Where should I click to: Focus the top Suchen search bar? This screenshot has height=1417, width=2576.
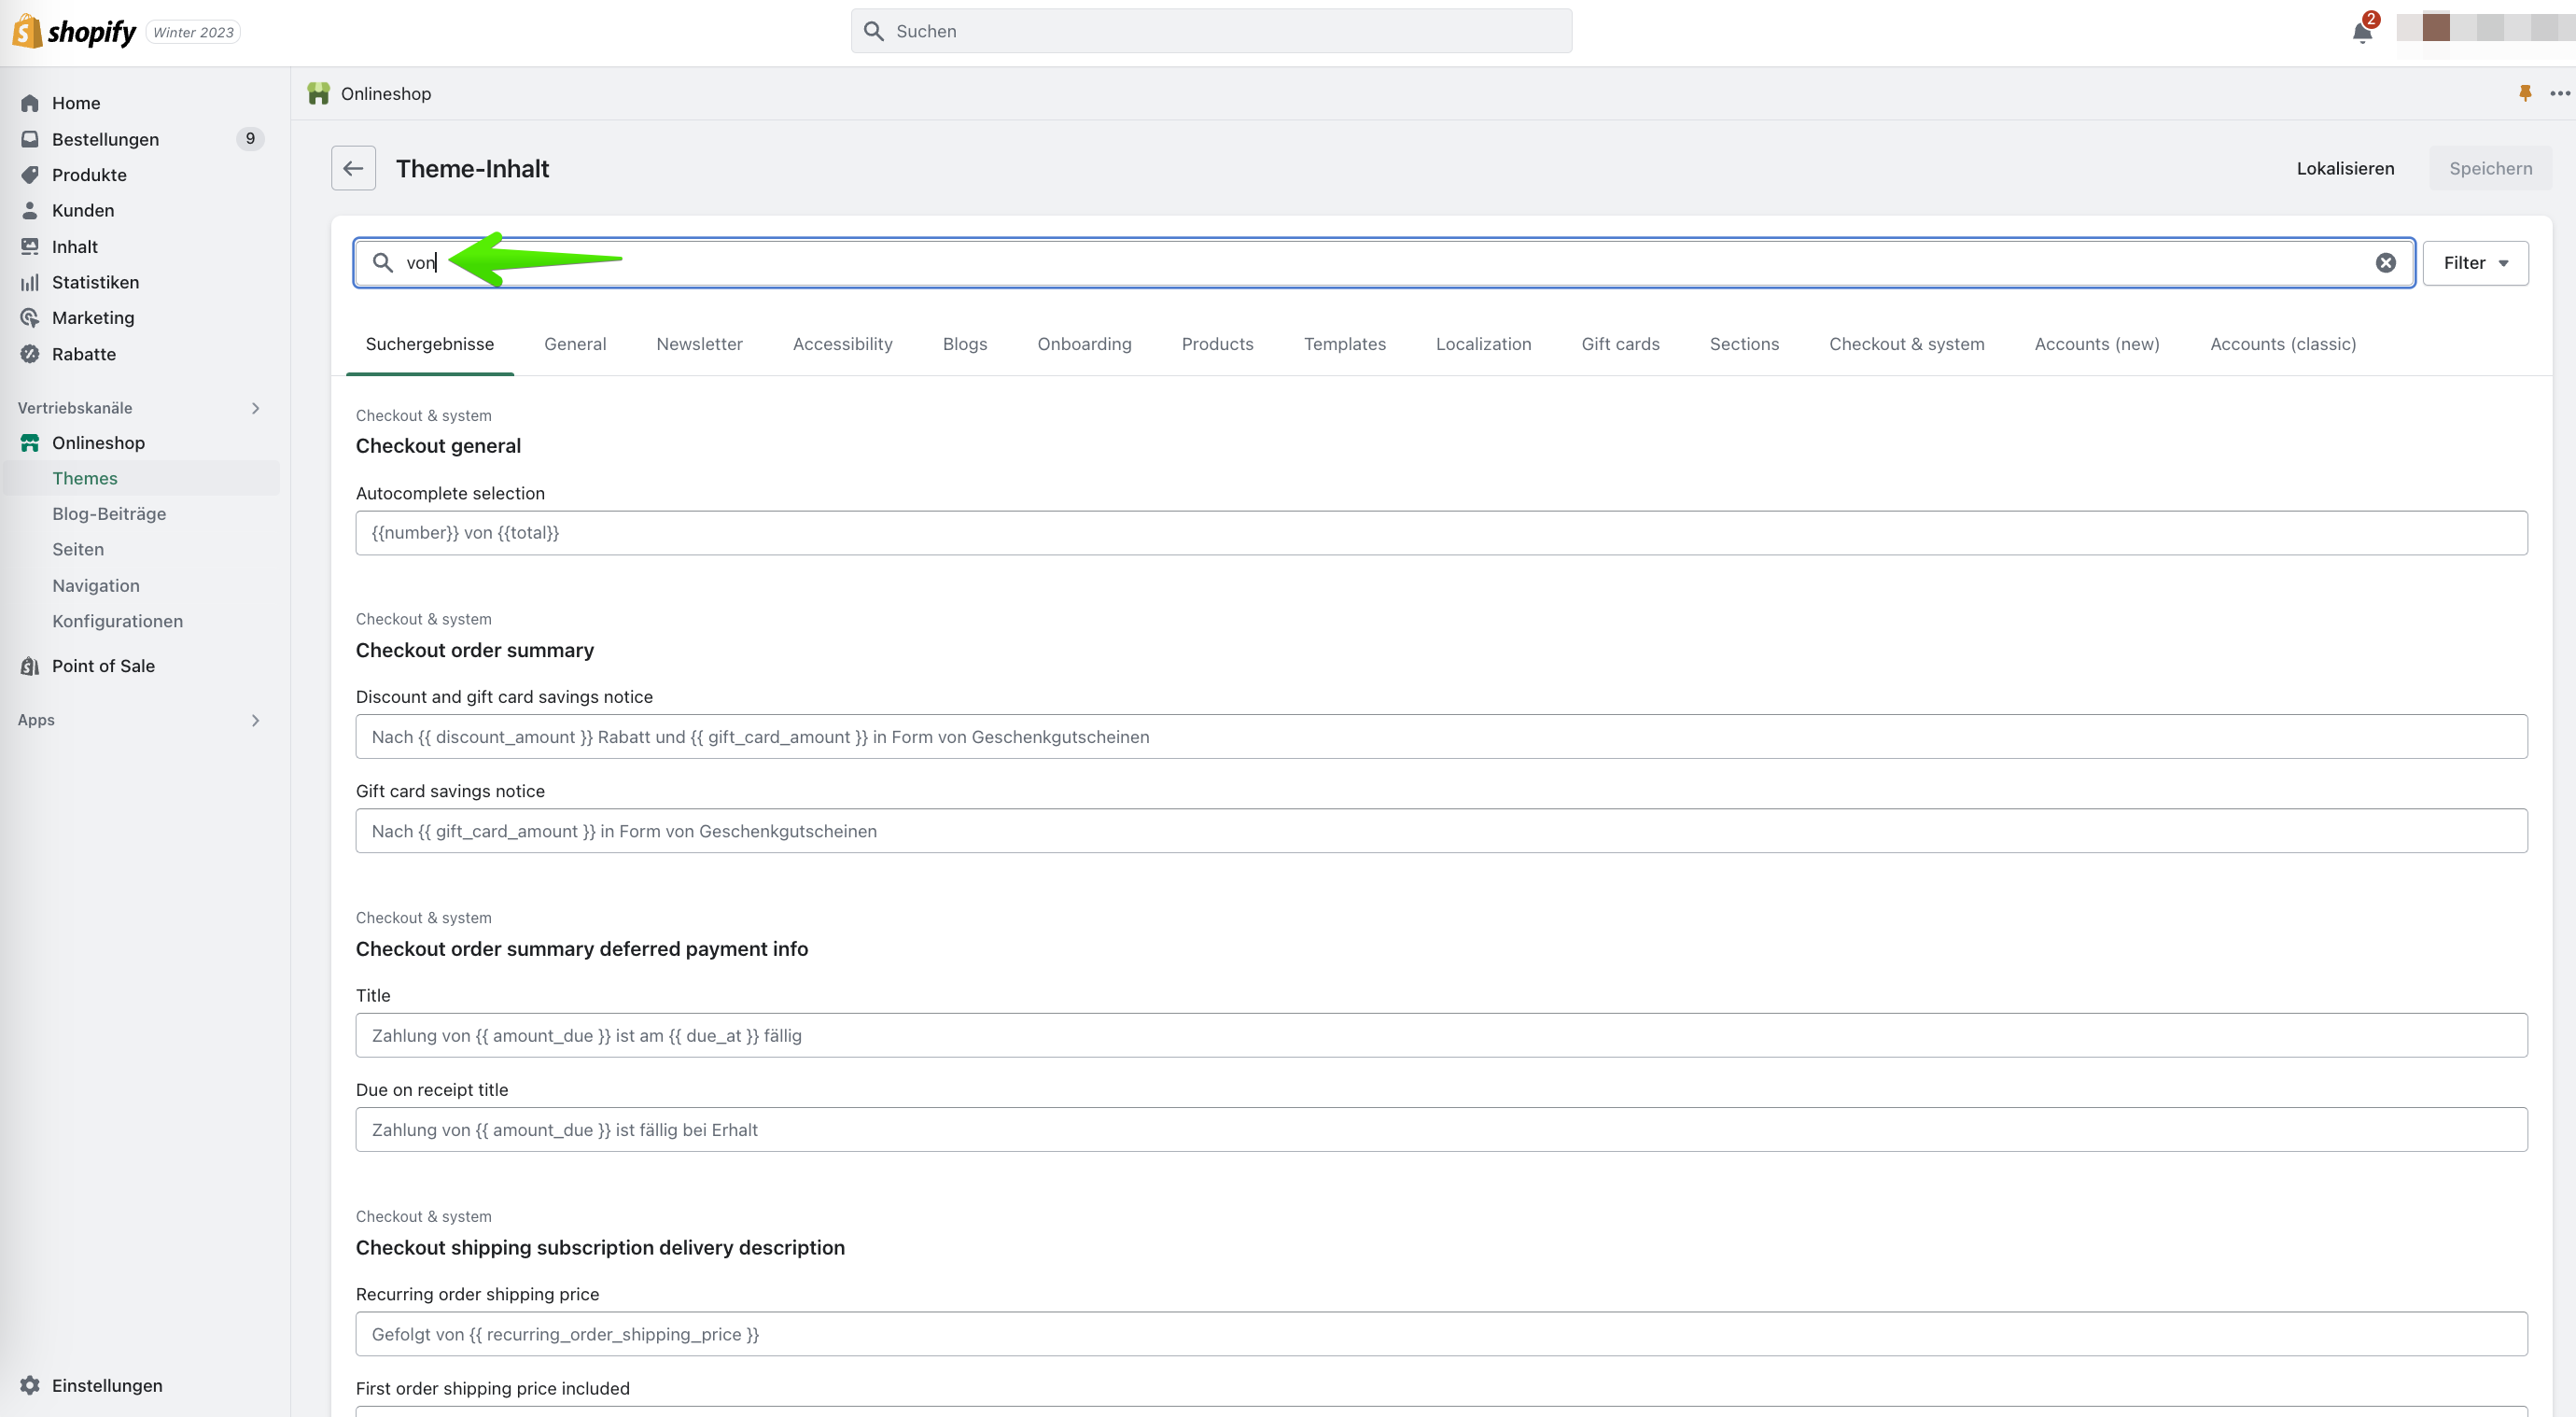click(x=1210, y=31)
